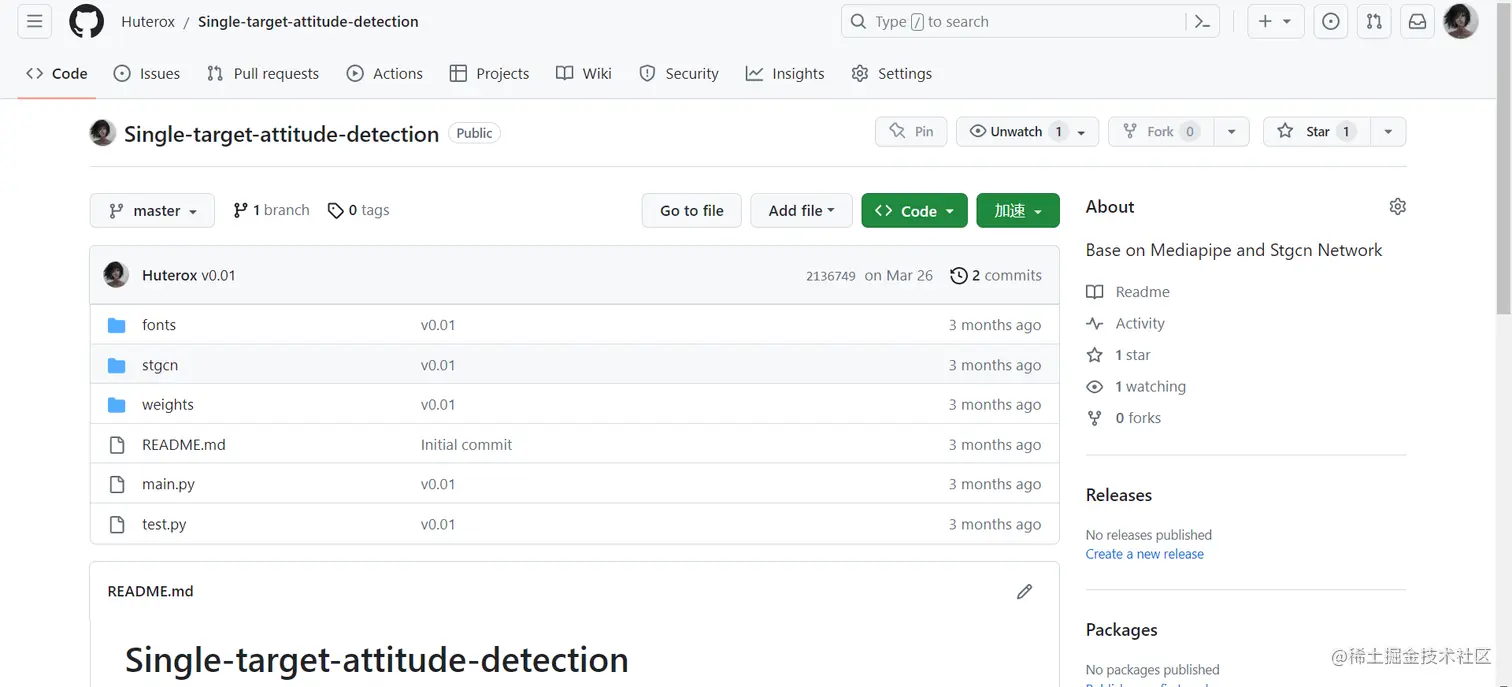This screenshot has width=1512, height=687.
Task: Open the Security tab
Action: 679,73
